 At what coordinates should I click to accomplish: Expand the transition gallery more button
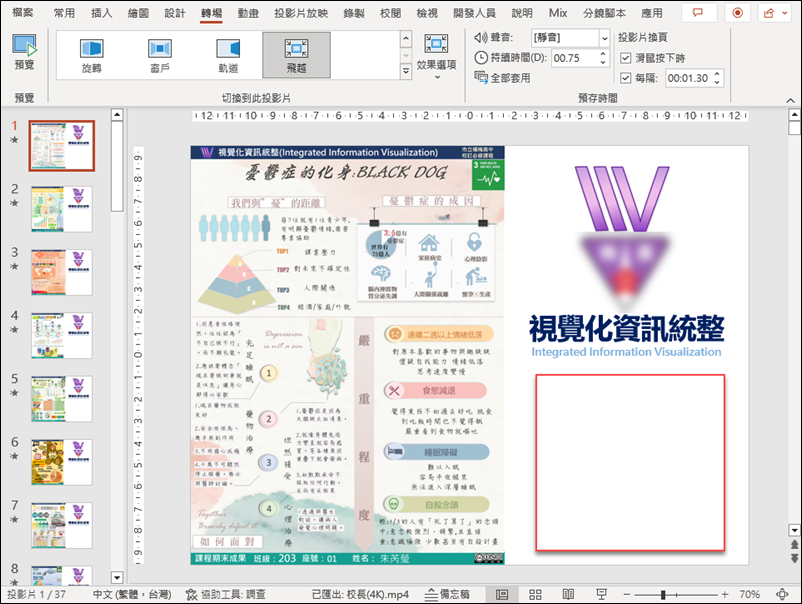click(406, 71)
